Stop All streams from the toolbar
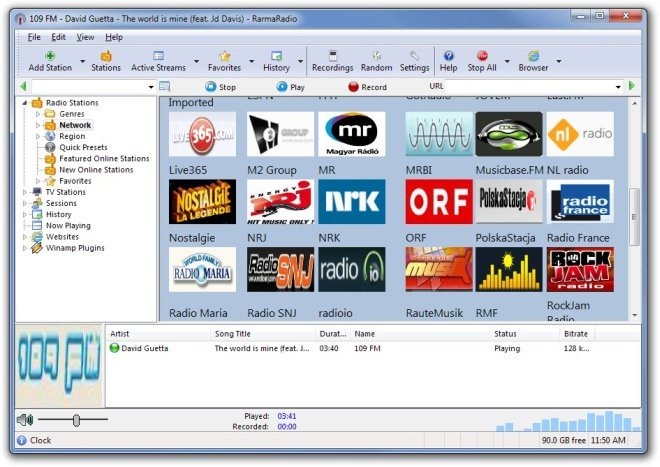The image size is (660, 467). coord(482,61)
